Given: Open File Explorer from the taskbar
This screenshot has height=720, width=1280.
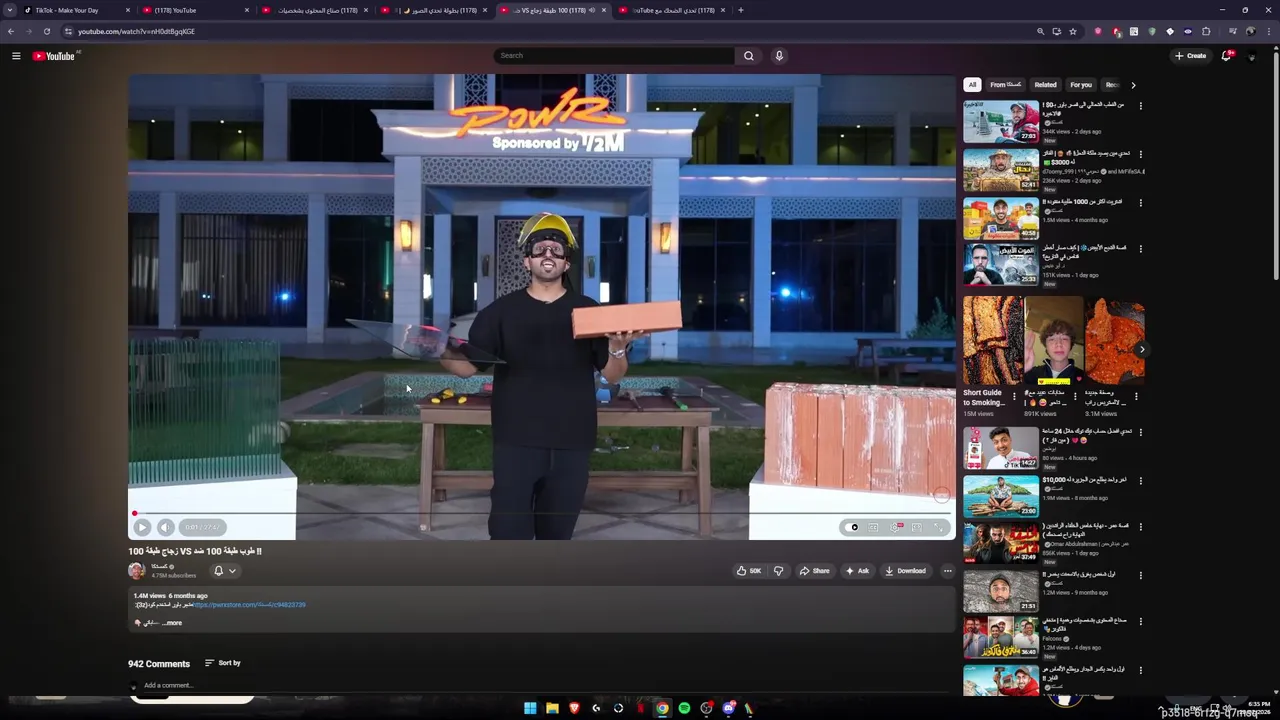Looking at the screenshot, I should coord(552,708).
